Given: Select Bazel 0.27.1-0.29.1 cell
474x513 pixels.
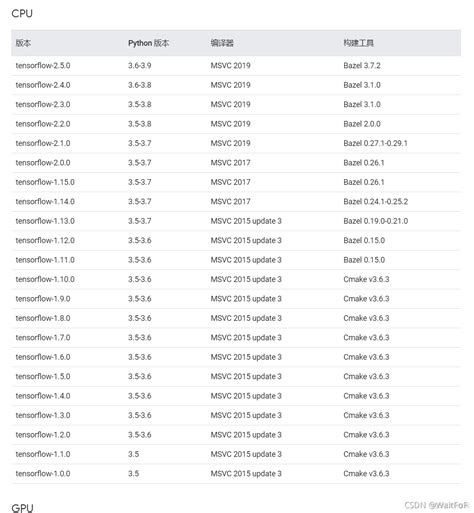Looking at the screenshot, I should [x=375, y=143].
